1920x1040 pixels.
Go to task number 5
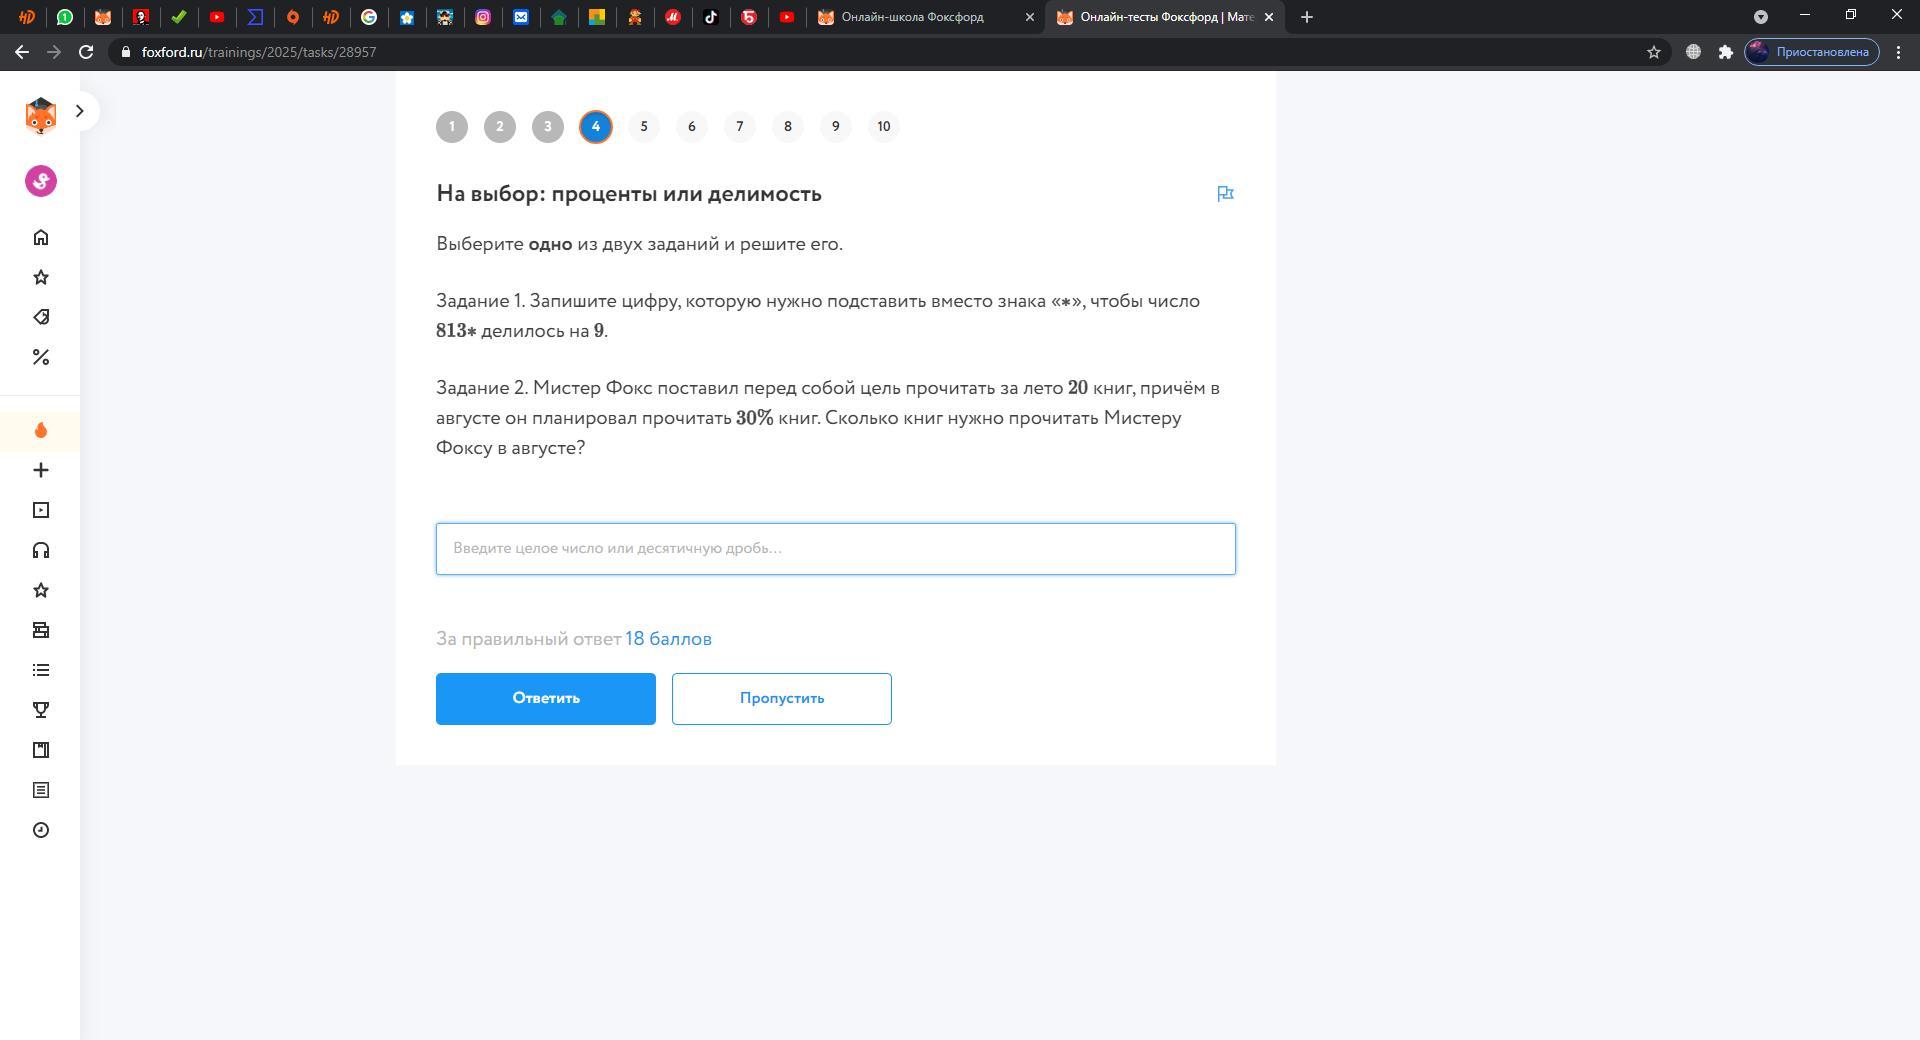point(644,127)
